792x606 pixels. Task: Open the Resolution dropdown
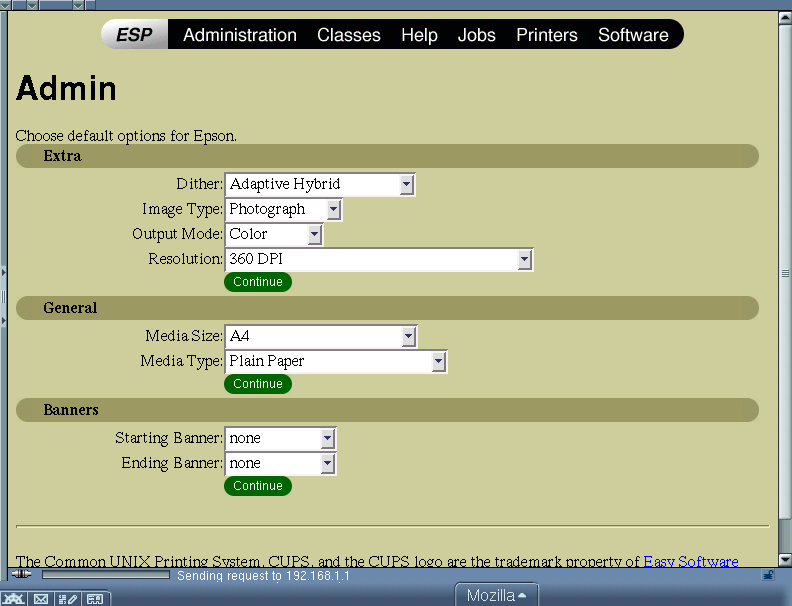379,259
